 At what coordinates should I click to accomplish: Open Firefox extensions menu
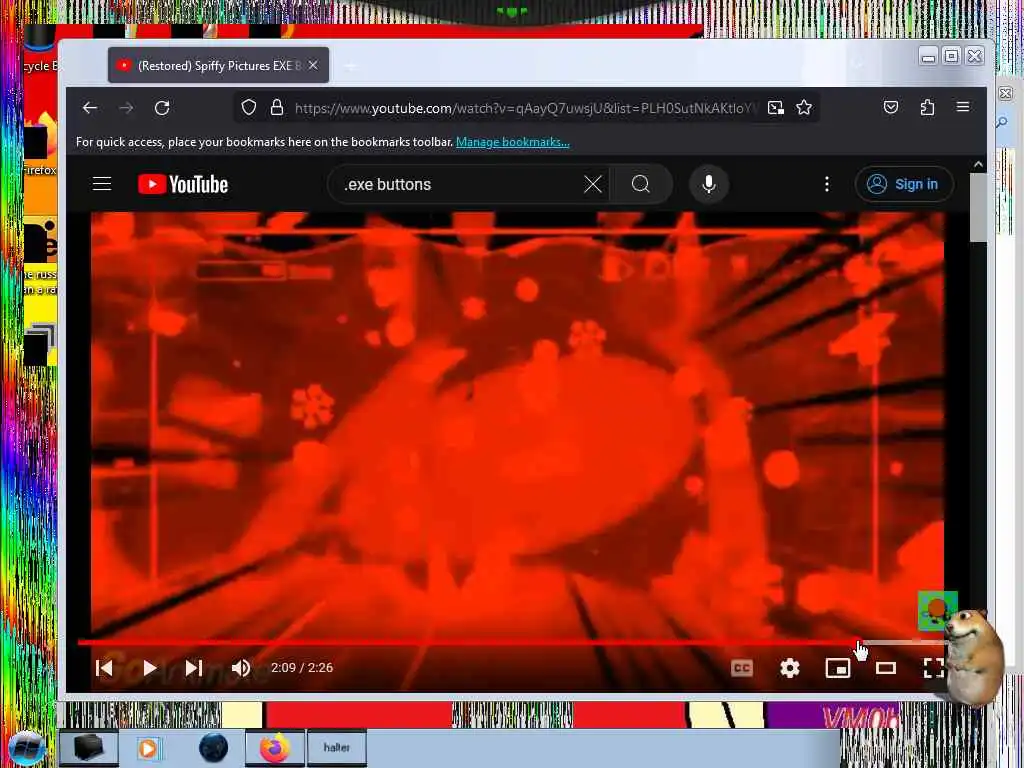point(927,107)
